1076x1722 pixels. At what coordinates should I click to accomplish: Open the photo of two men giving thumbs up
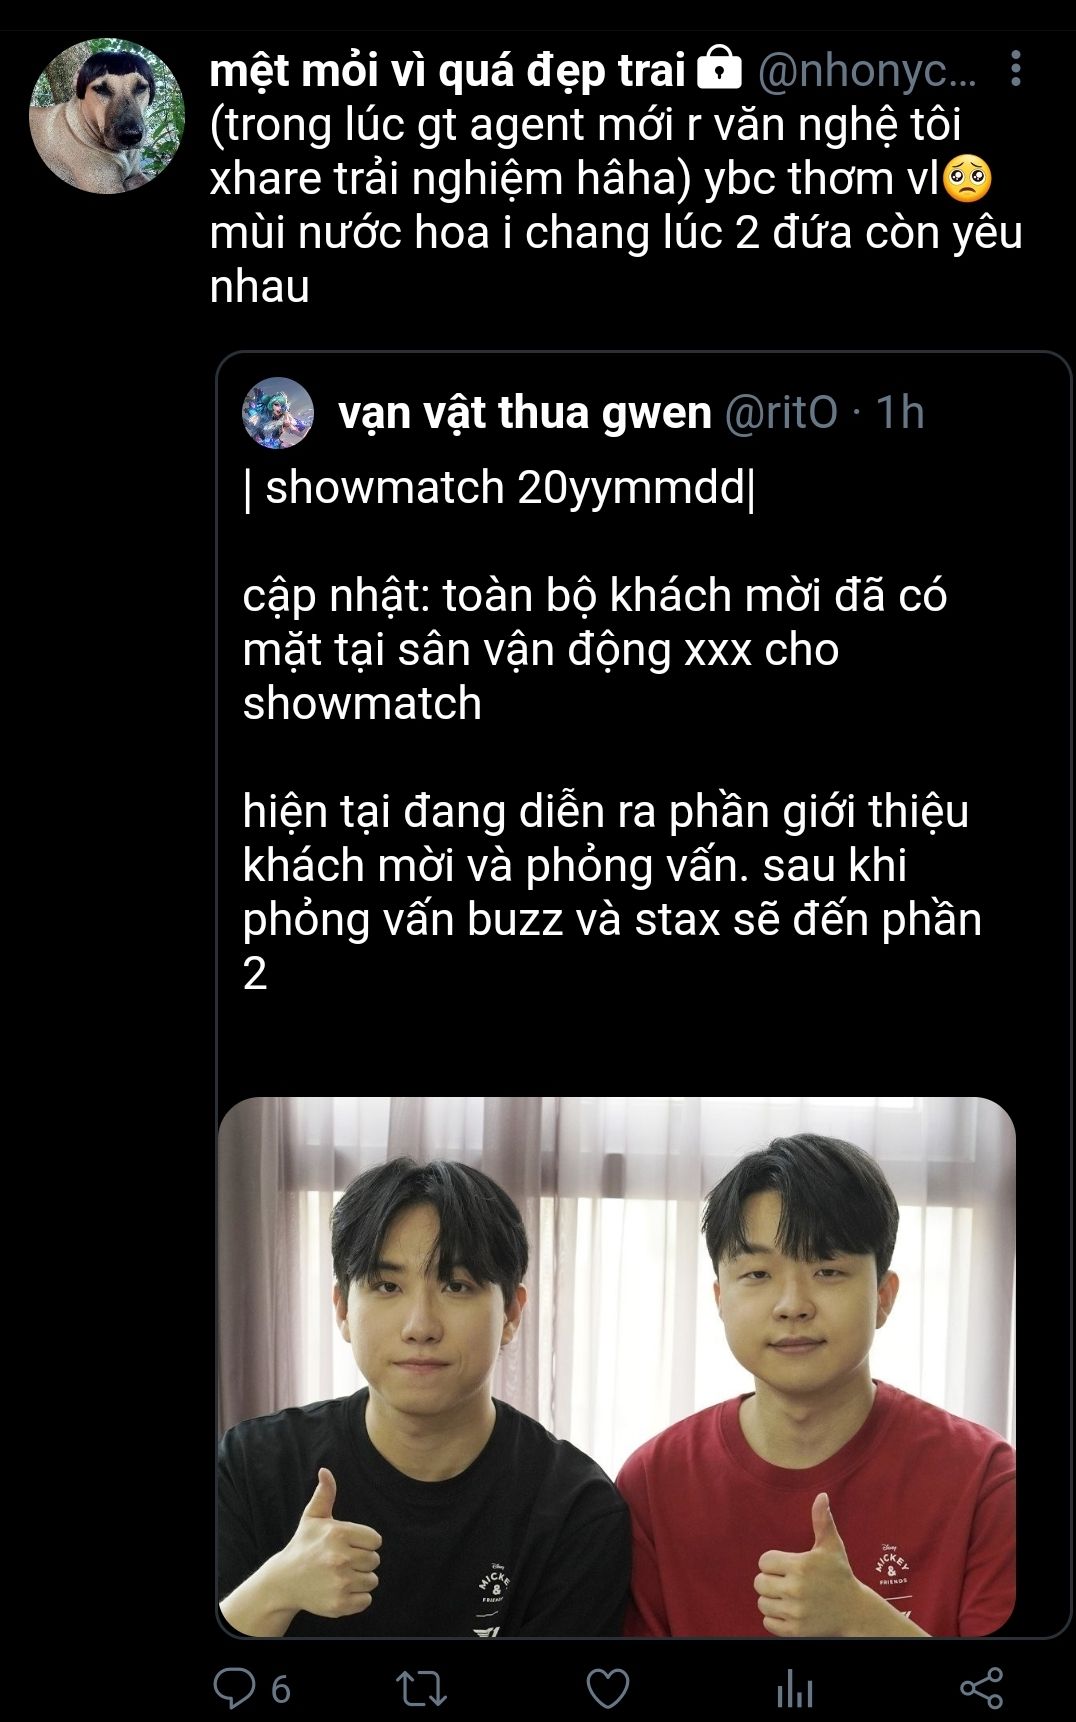click(x=617, y=1367)
